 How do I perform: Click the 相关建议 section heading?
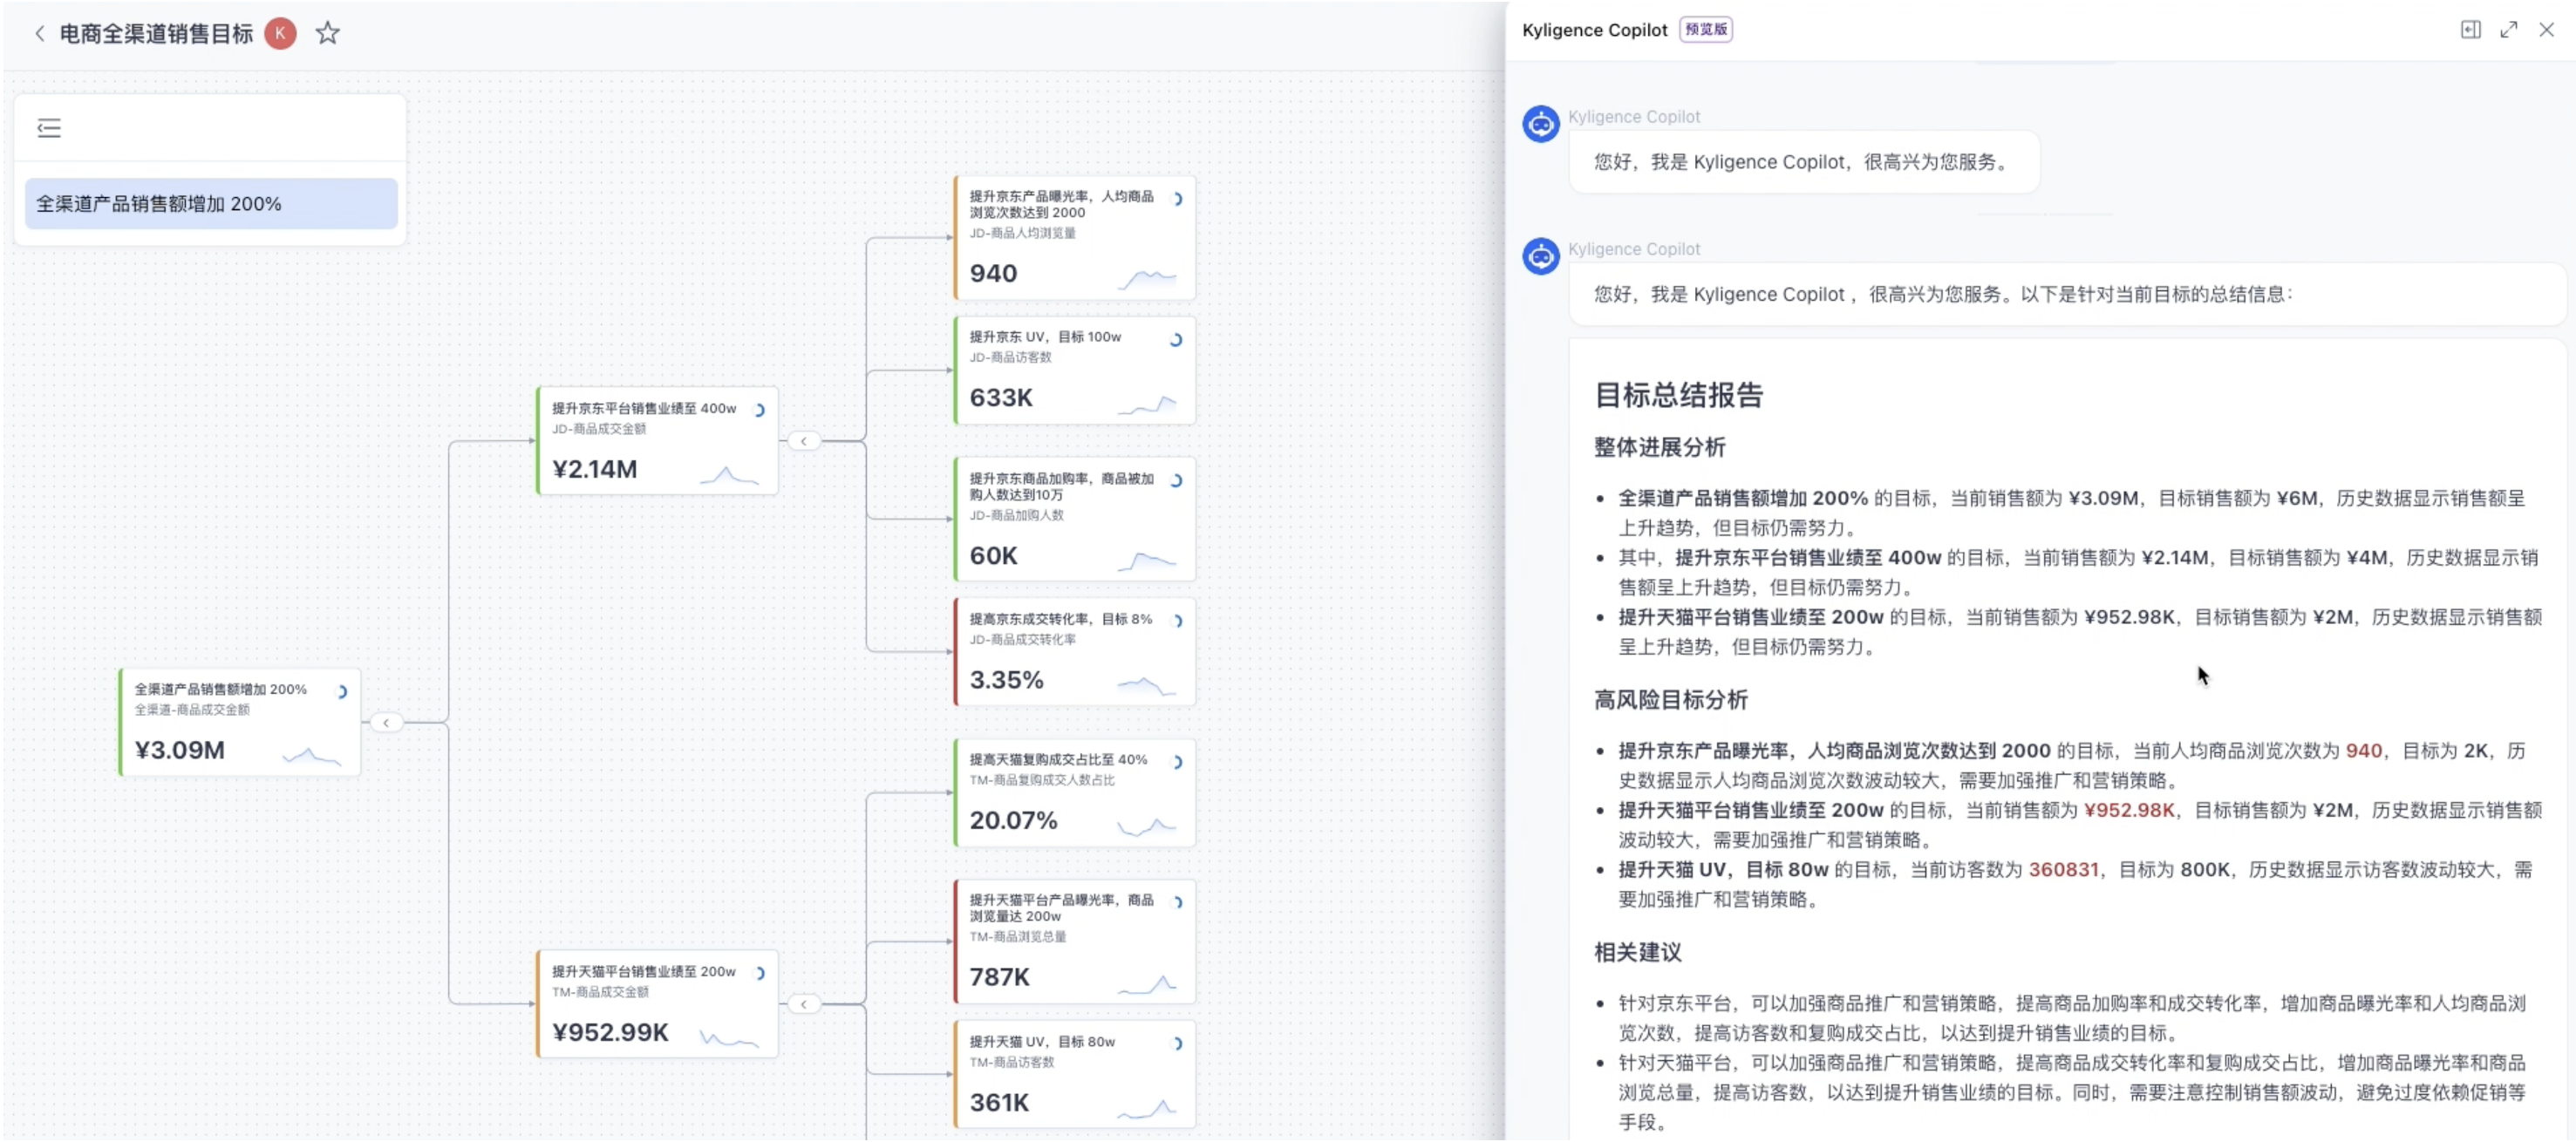pyautogui.click(x=1638, y=953)
